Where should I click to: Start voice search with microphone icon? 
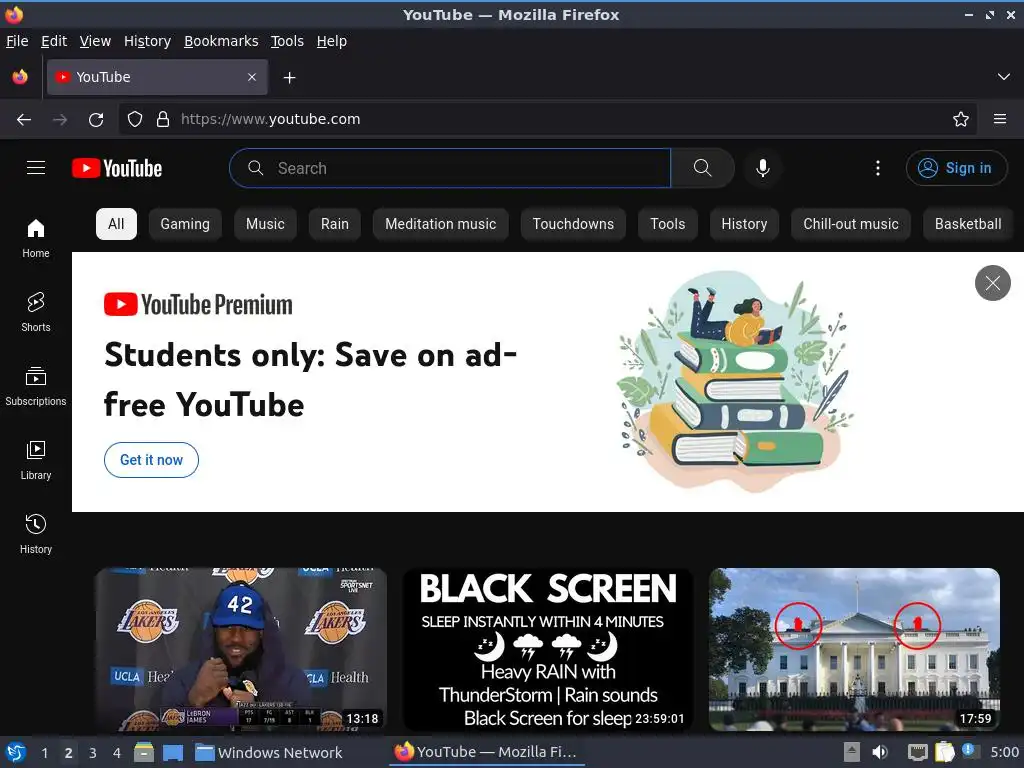762,168
